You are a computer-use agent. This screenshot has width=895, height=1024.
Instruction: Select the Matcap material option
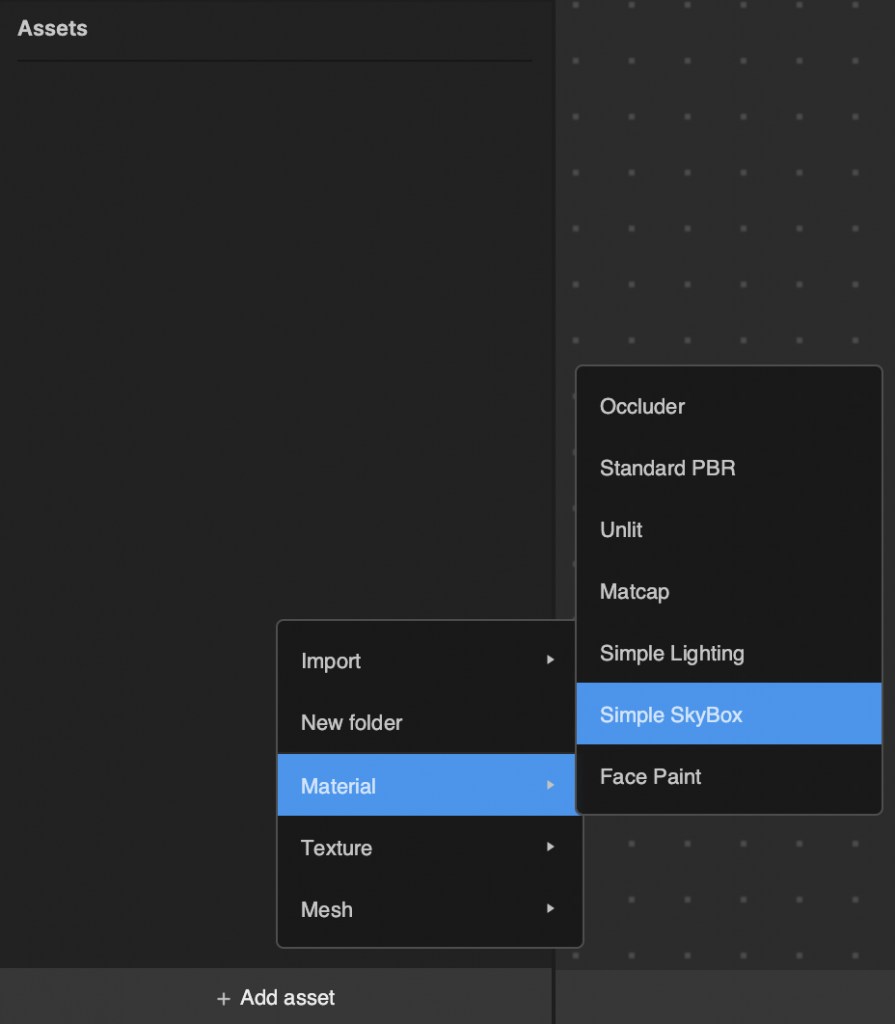729,592
